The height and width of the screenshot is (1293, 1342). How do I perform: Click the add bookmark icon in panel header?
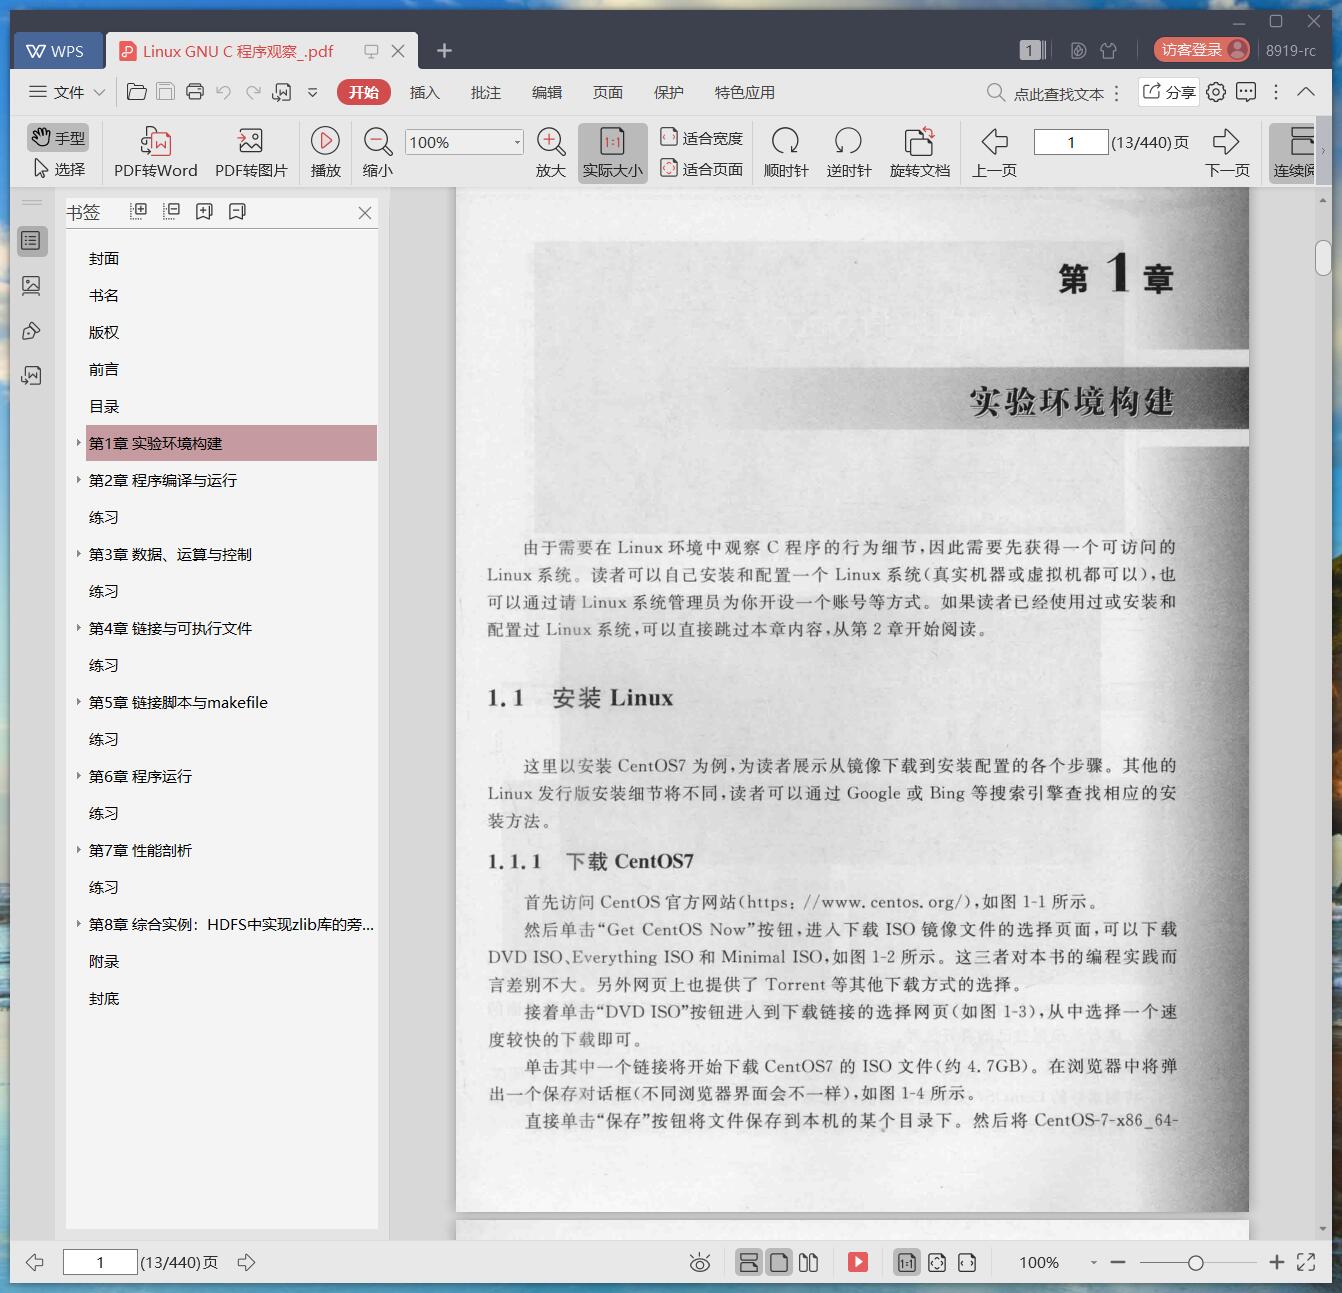204,211
